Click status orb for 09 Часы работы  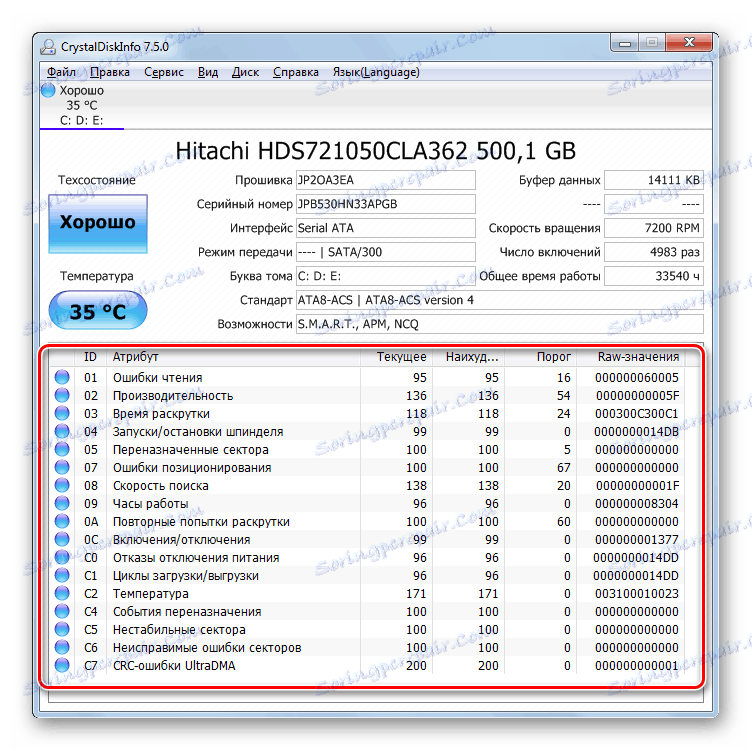(x=62, y=503)
